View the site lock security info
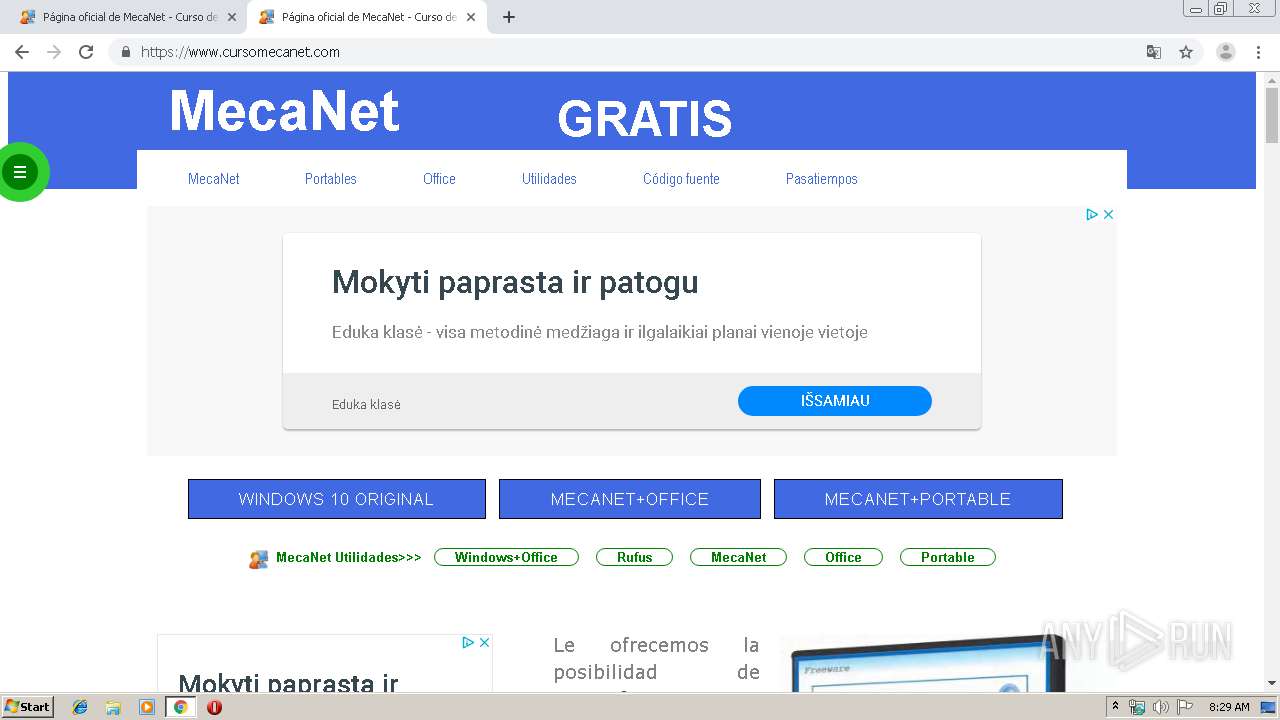This screenshot has width=1280, height=720. (x=125, y=52)
